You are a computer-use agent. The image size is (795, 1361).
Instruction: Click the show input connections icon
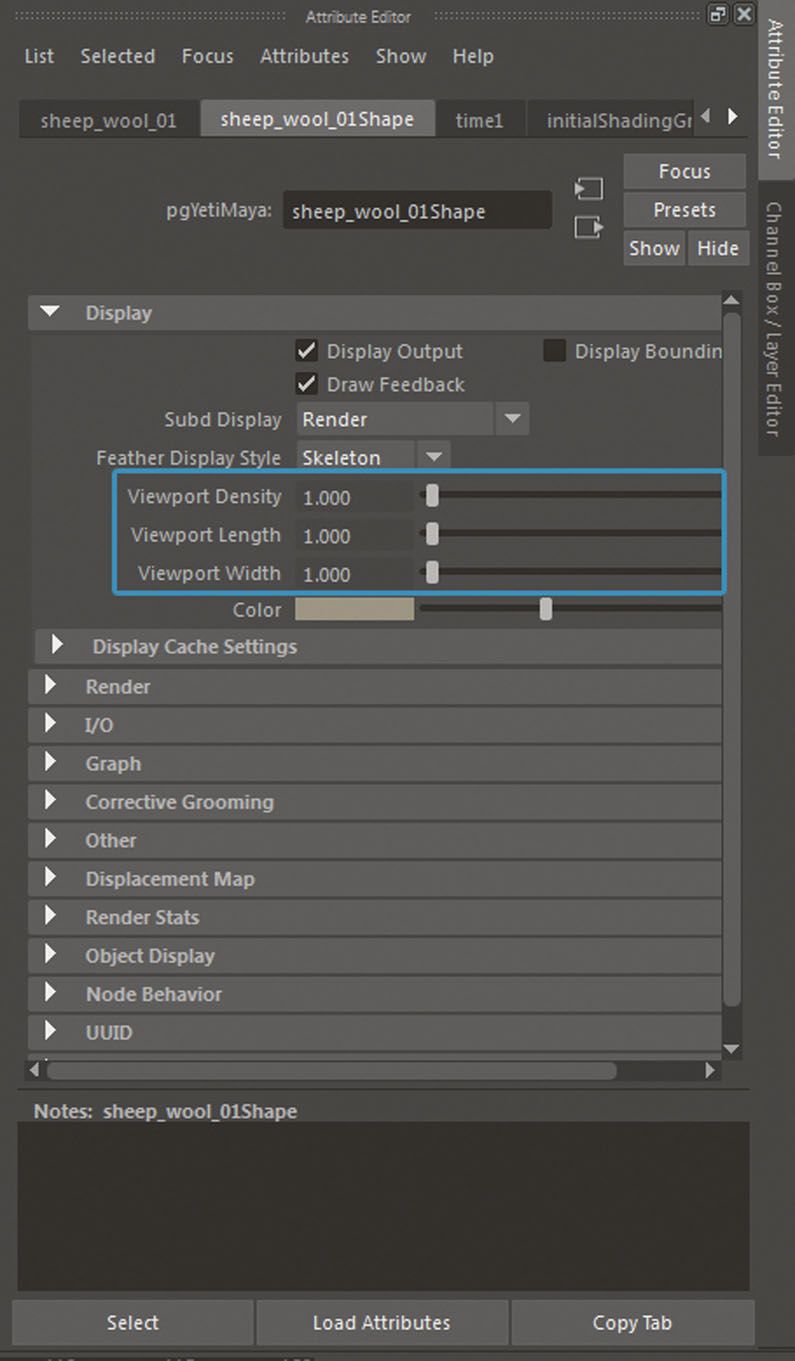pos(589,189)
